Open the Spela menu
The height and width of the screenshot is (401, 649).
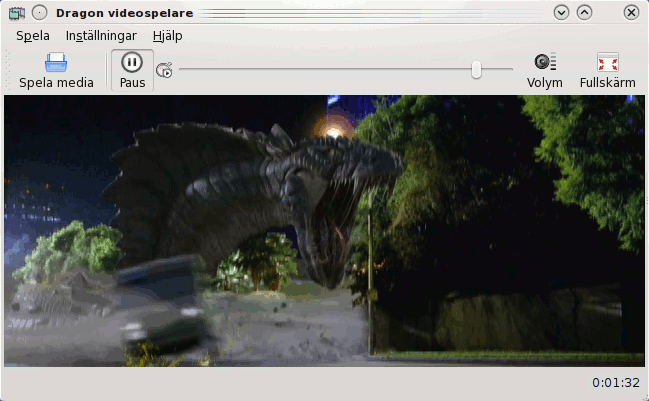(x=32, y=35)
